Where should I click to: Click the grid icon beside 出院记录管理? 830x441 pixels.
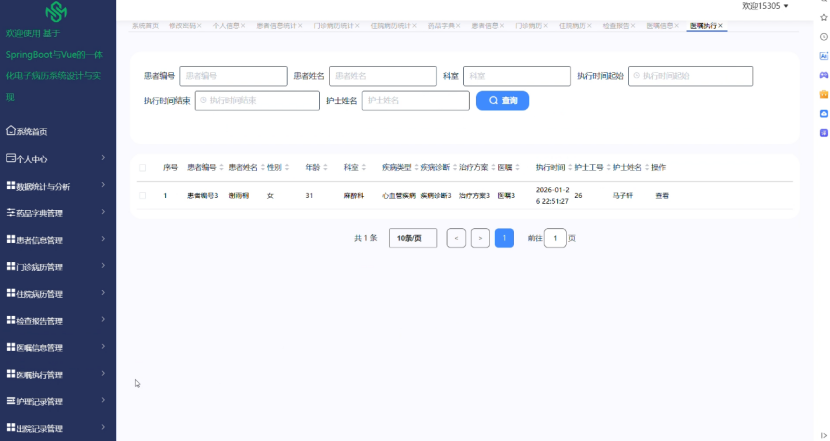pos(11,427)
